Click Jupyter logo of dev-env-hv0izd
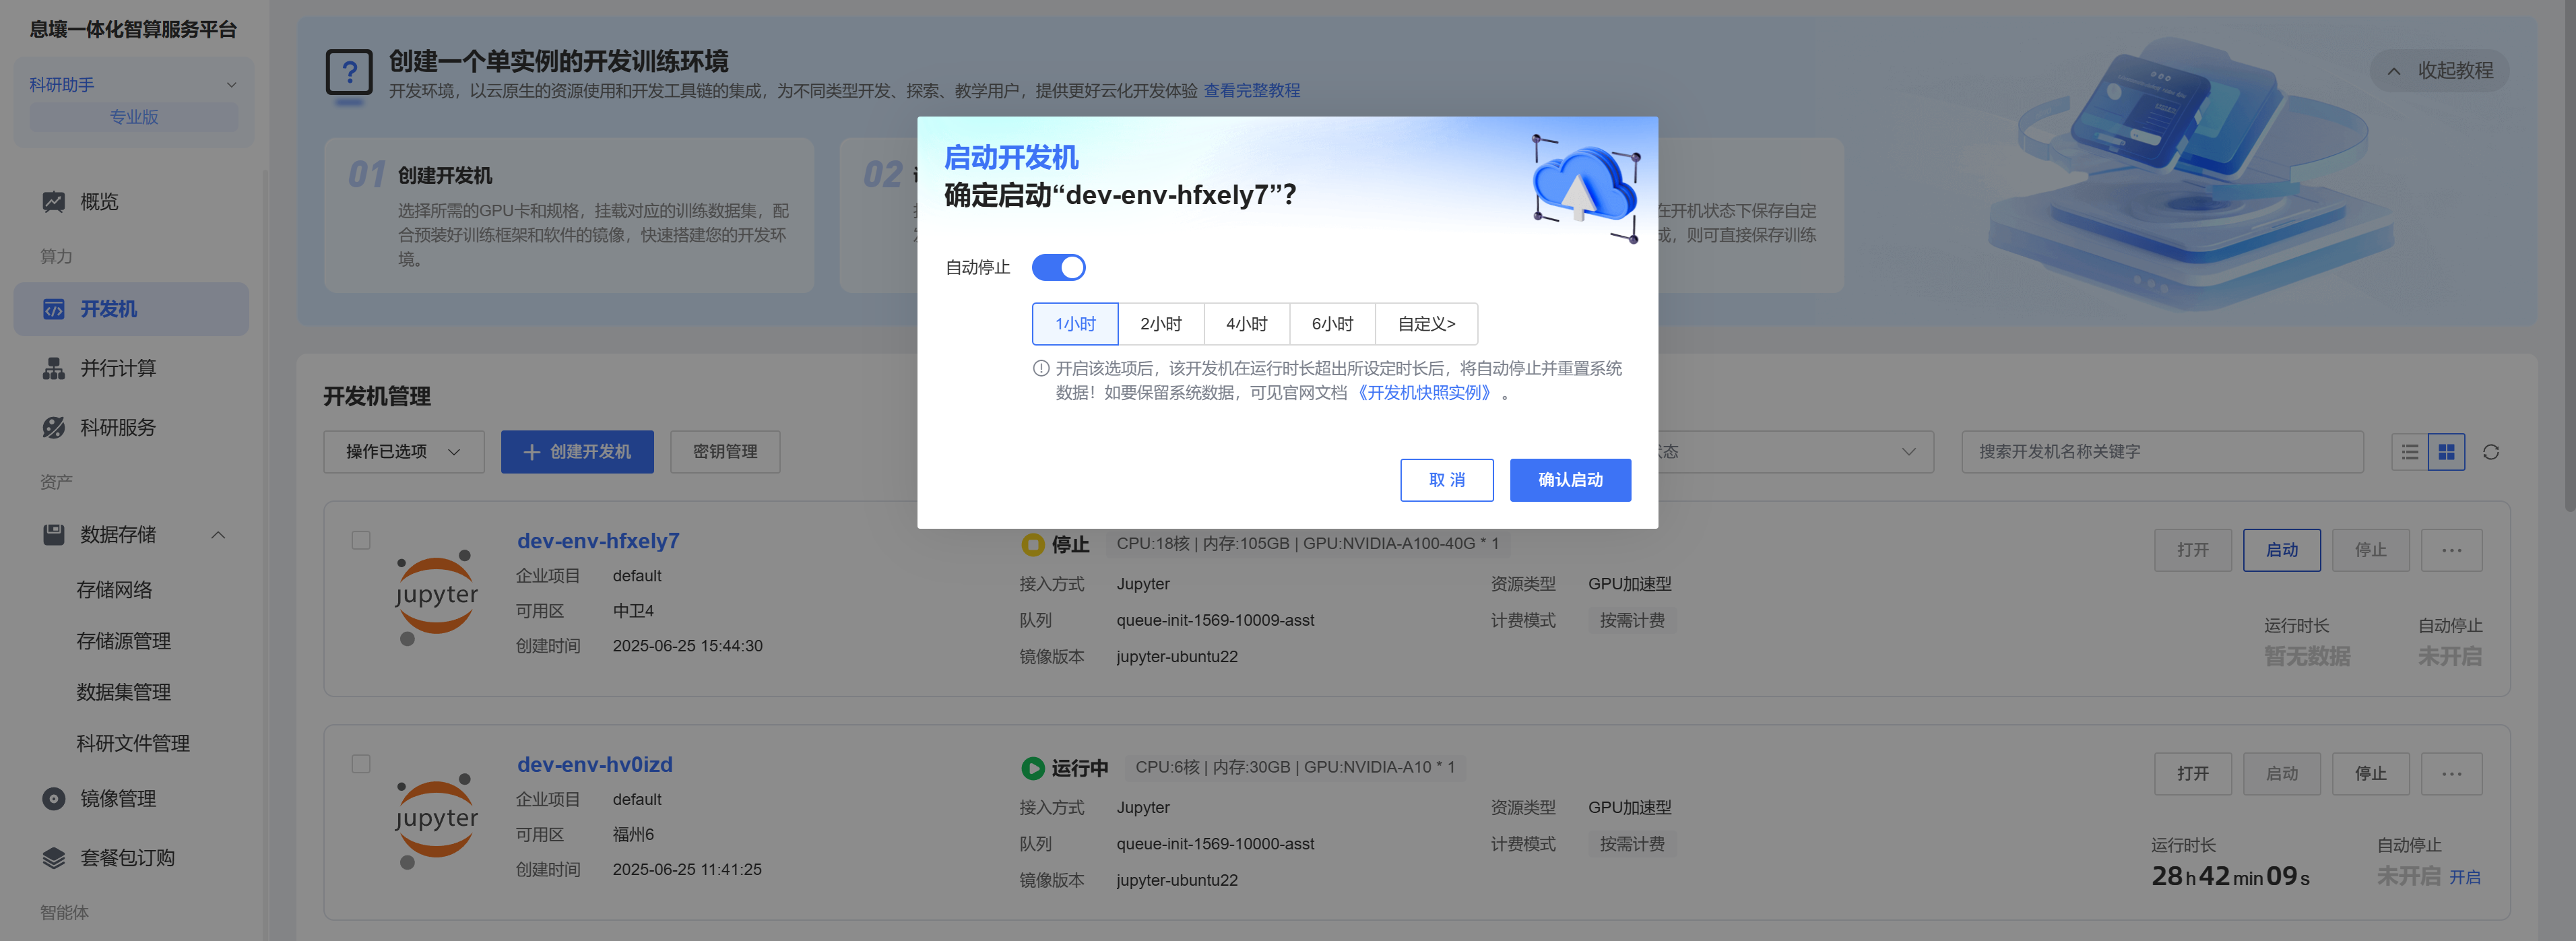Viewport: 2576px width, 941px height. pos(436,821)
